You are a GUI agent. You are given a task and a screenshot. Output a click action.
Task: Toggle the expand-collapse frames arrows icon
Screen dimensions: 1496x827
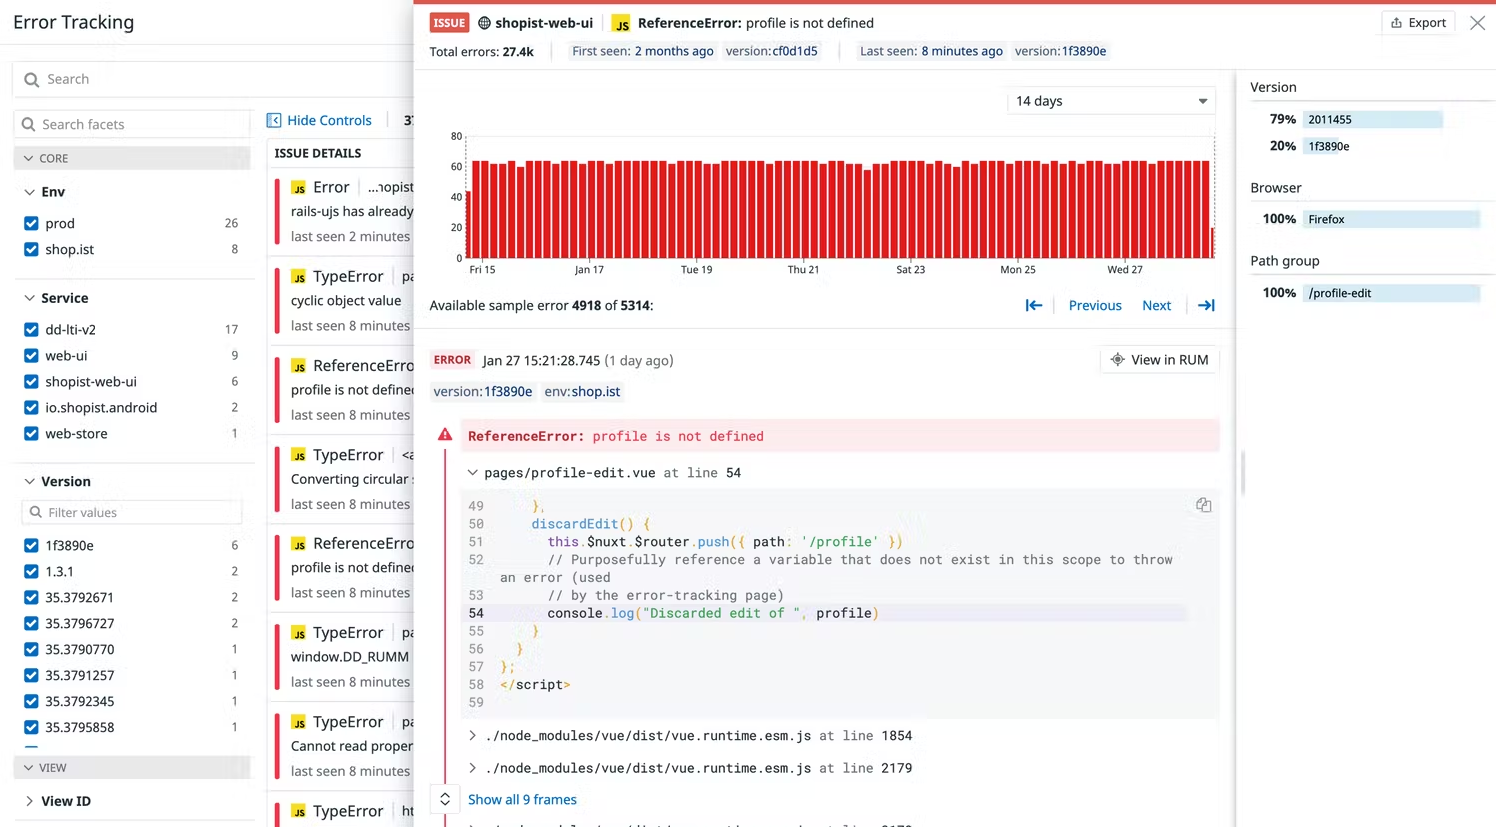pos(445,799)
